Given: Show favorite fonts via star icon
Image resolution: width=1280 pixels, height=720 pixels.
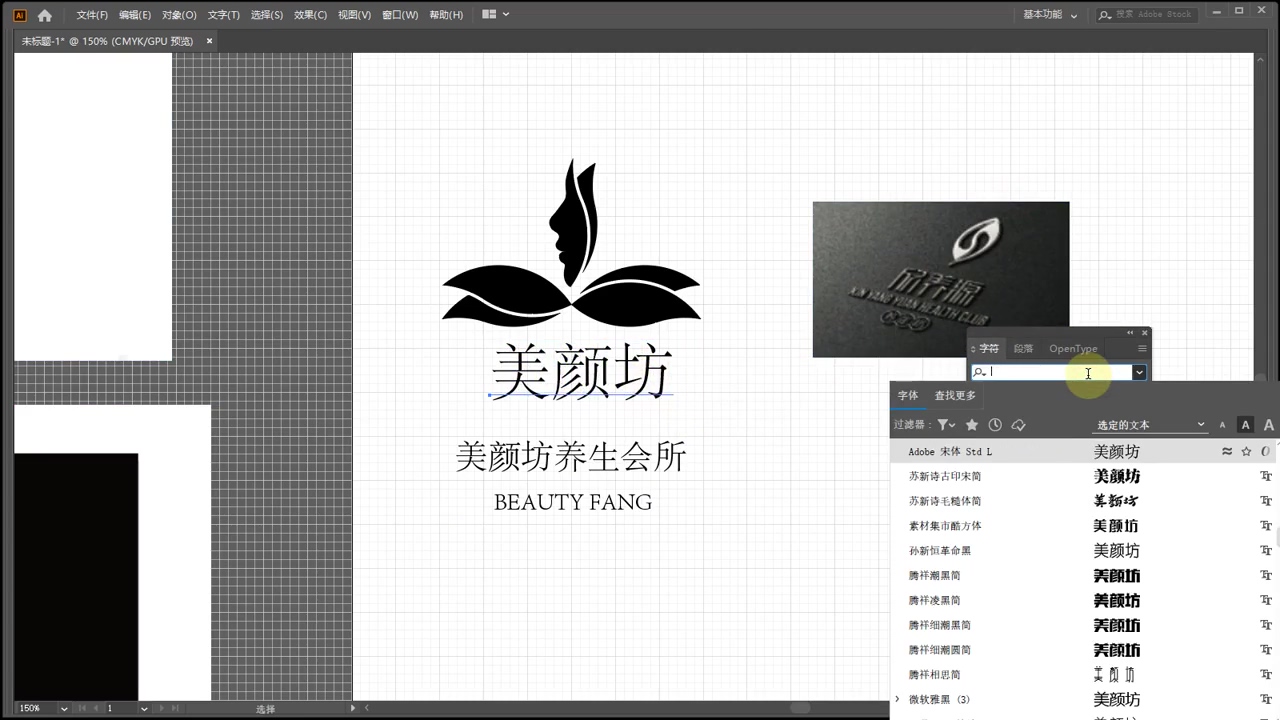Looking at the screenshot, I should [971, 425].
